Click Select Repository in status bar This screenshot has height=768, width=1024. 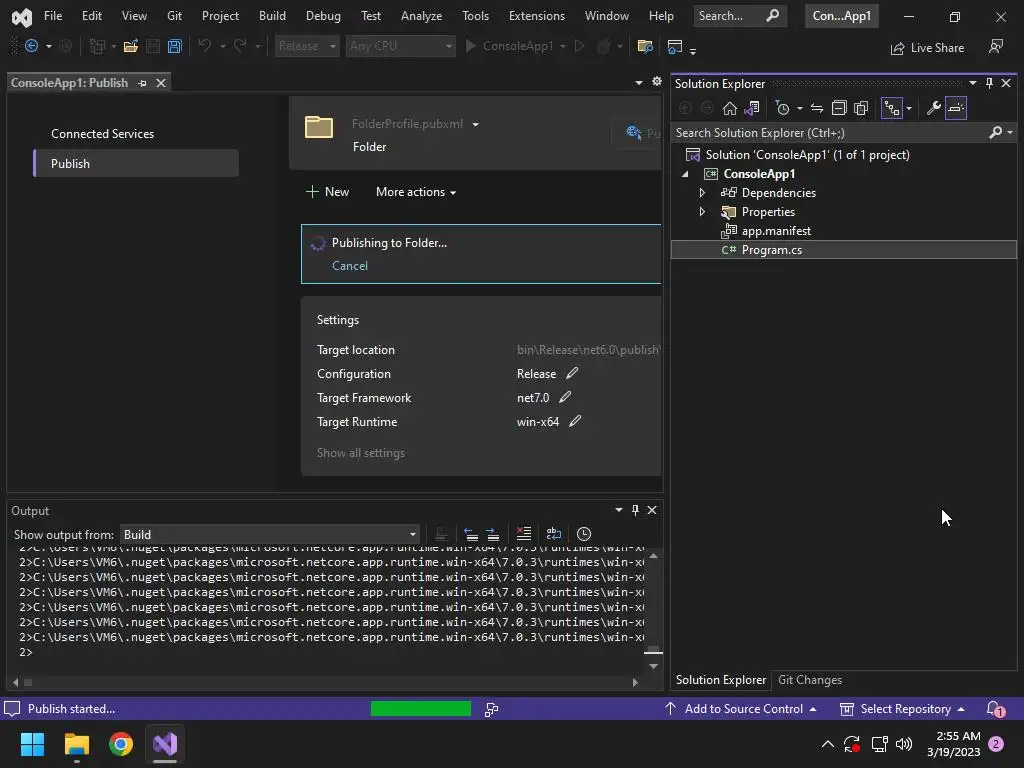tap(902, 709)
